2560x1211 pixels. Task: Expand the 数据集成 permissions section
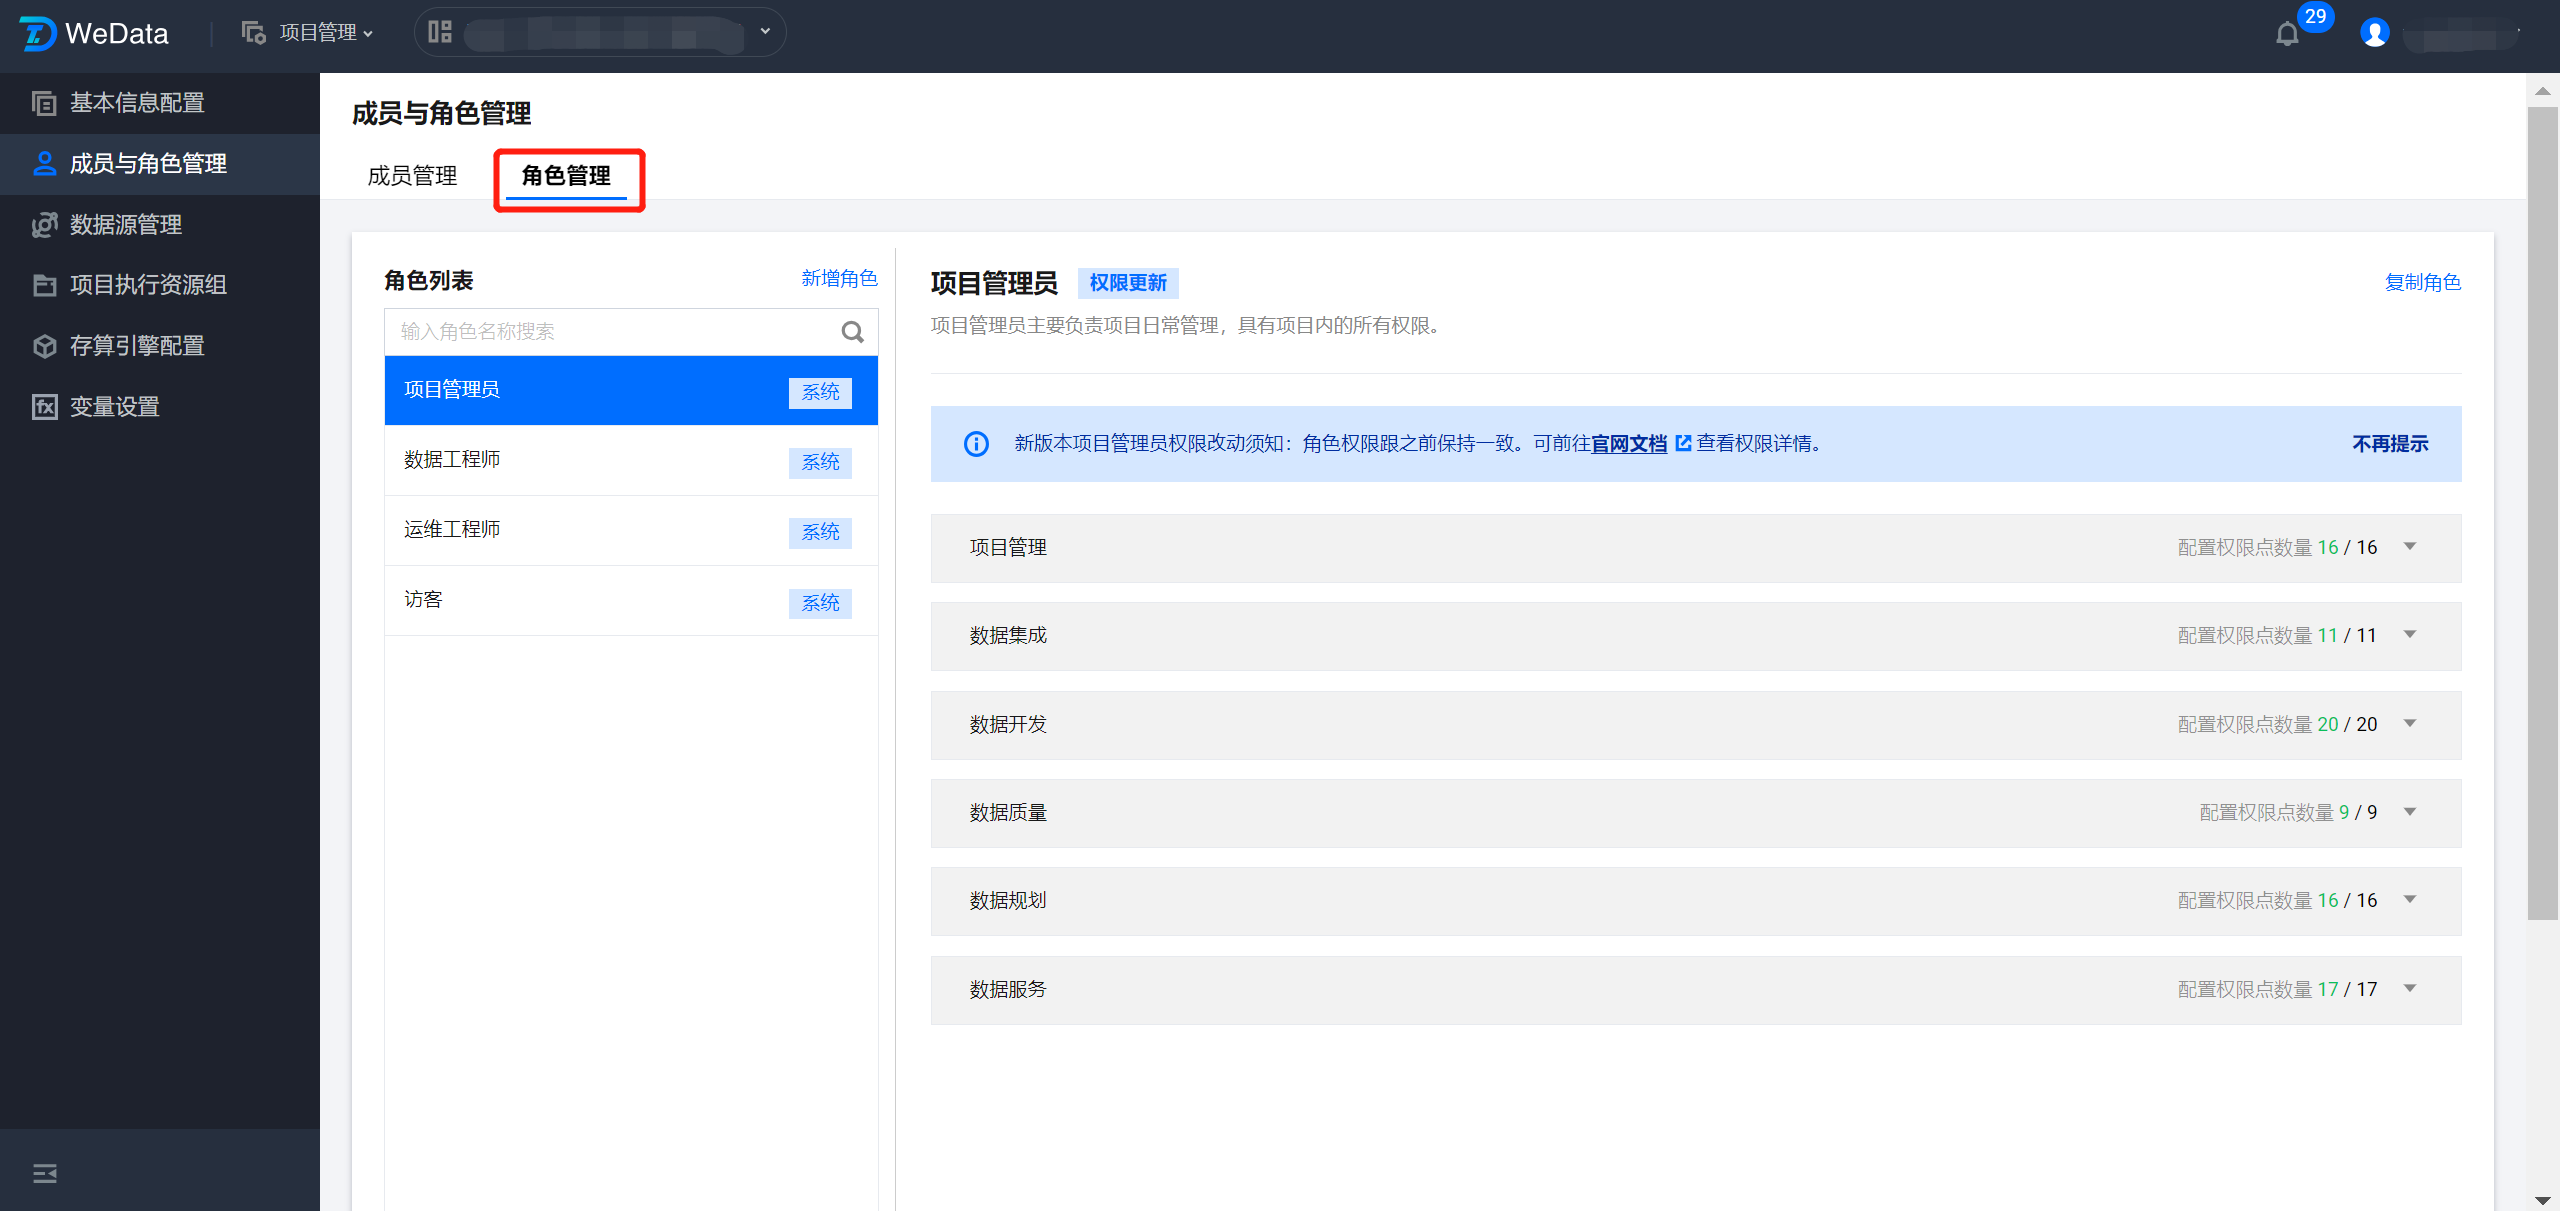[2409, 635]
